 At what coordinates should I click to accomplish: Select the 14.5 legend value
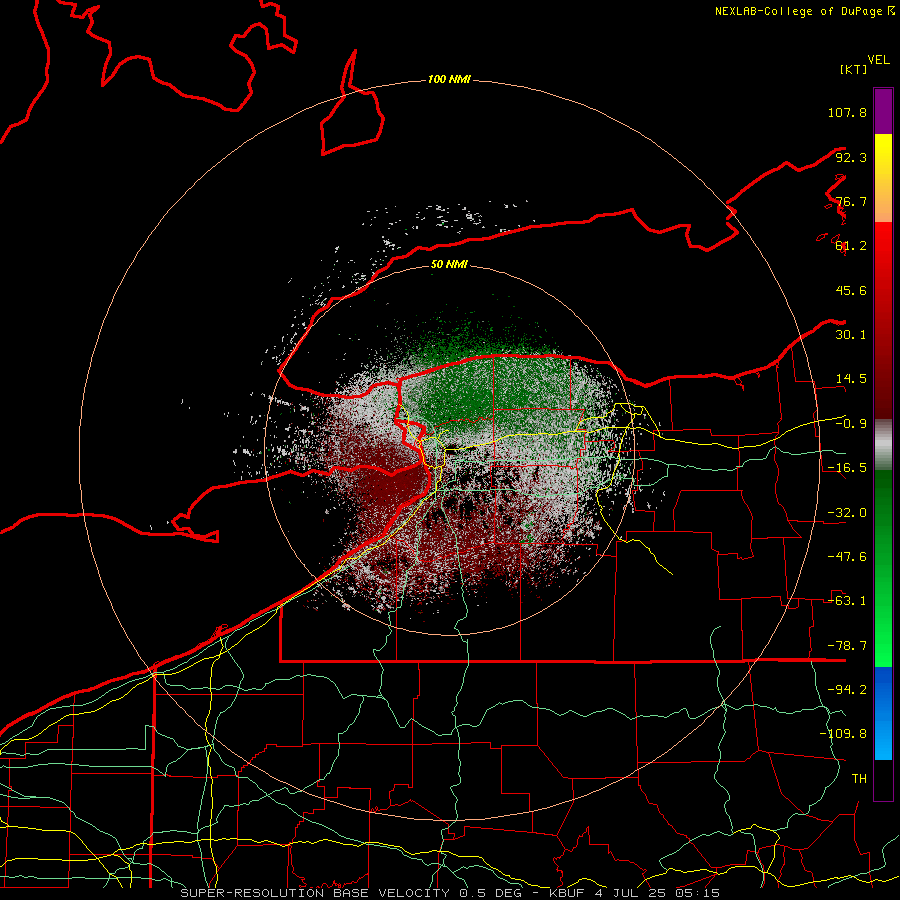851,379
